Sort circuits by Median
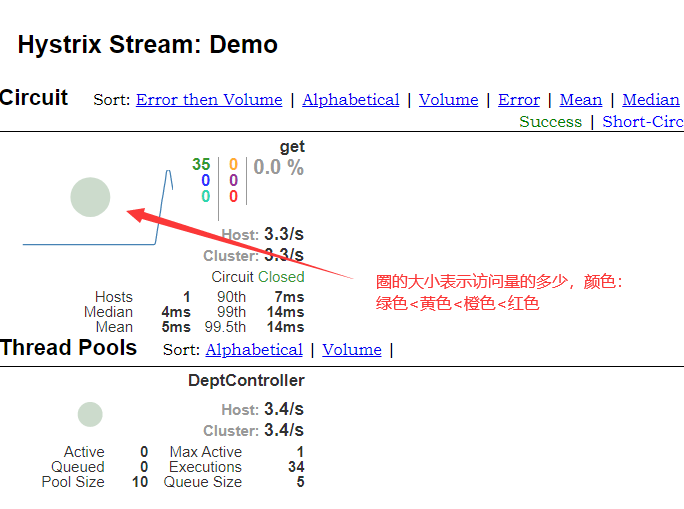 point(651,99)
